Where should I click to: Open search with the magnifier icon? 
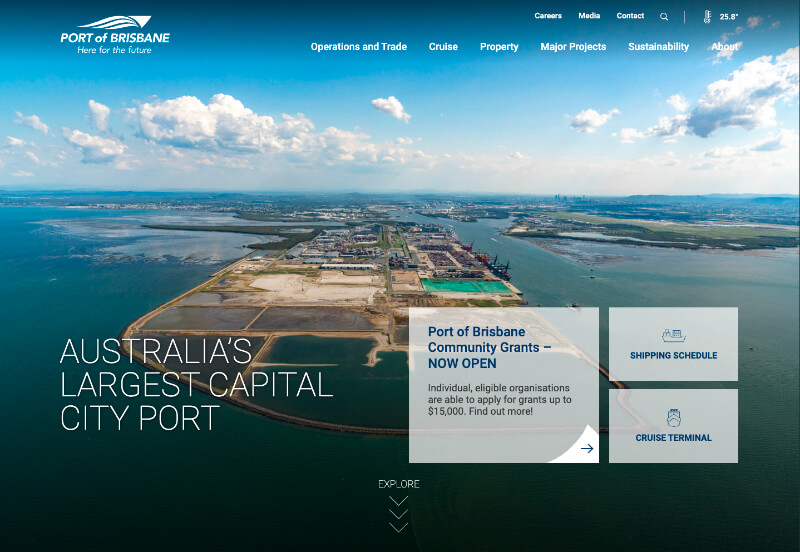pos(664,17)
